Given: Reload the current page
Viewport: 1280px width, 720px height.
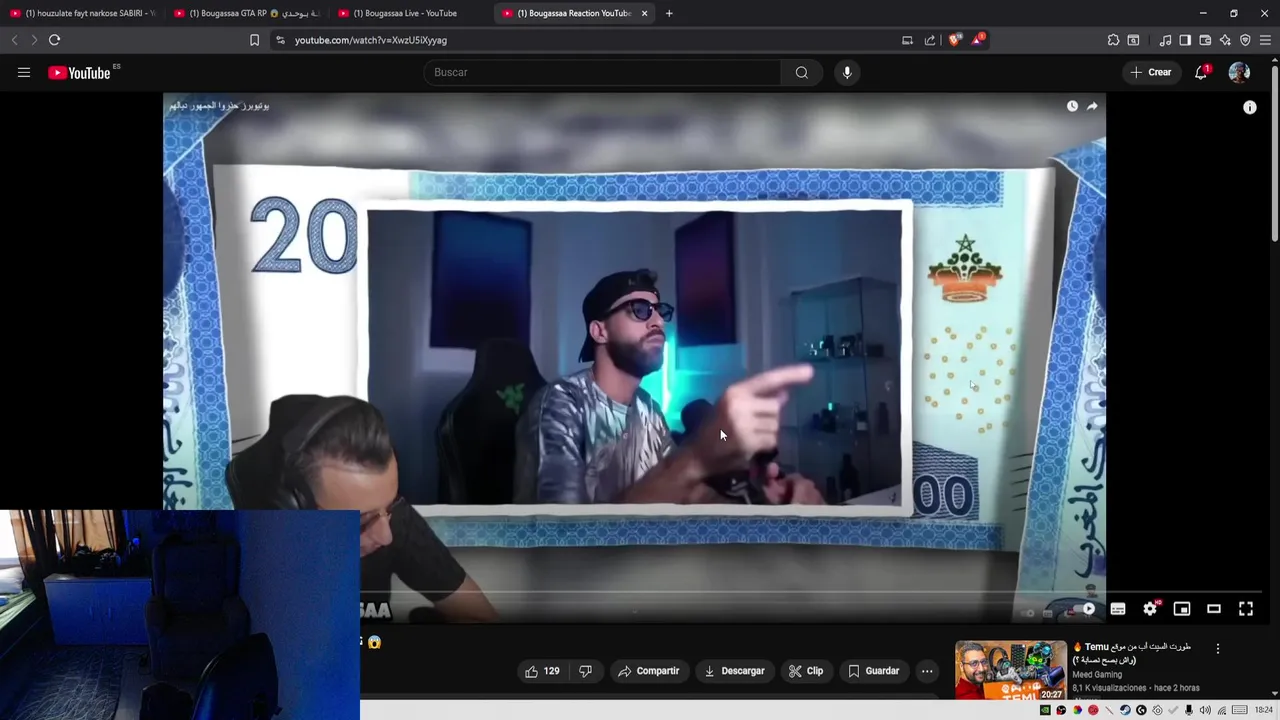Looking at the screenshot, I should click(x=54, y=40).
